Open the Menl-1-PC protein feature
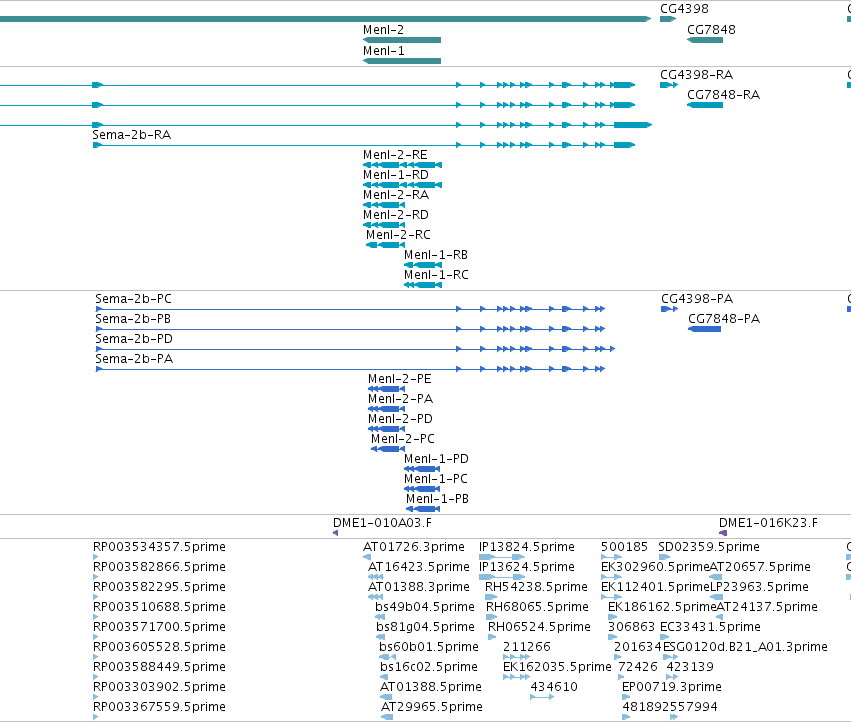Viewport: 851px width, 722px height. coord(422,489)
